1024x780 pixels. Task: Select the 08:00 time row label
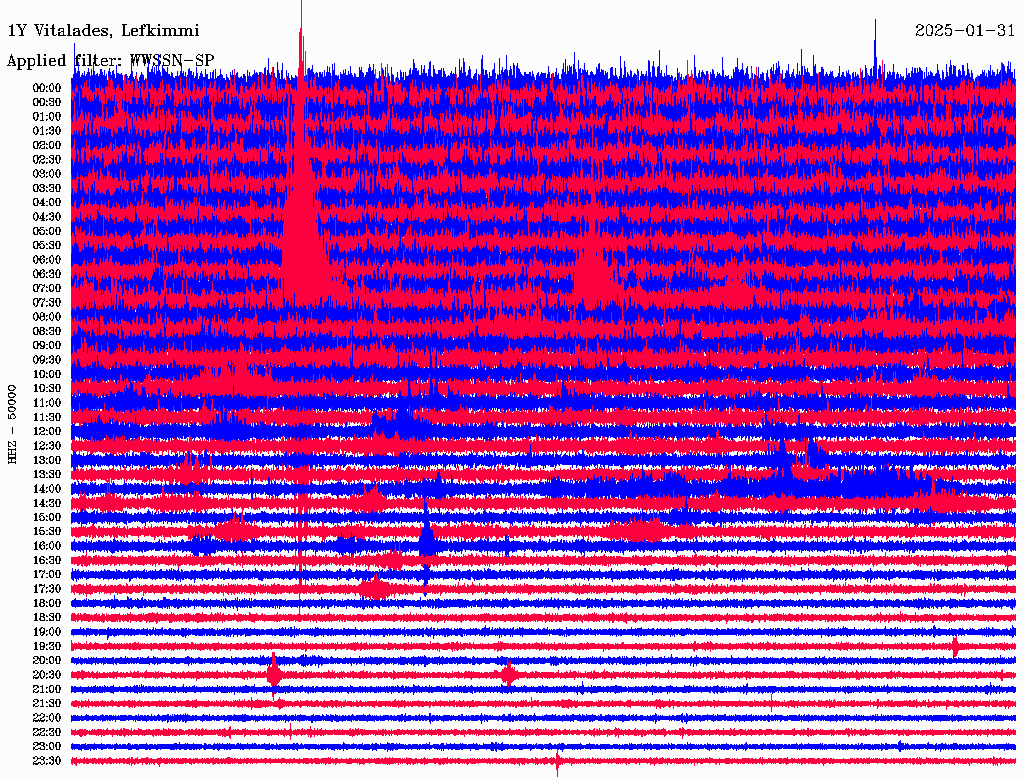click(x=47, y=317)
